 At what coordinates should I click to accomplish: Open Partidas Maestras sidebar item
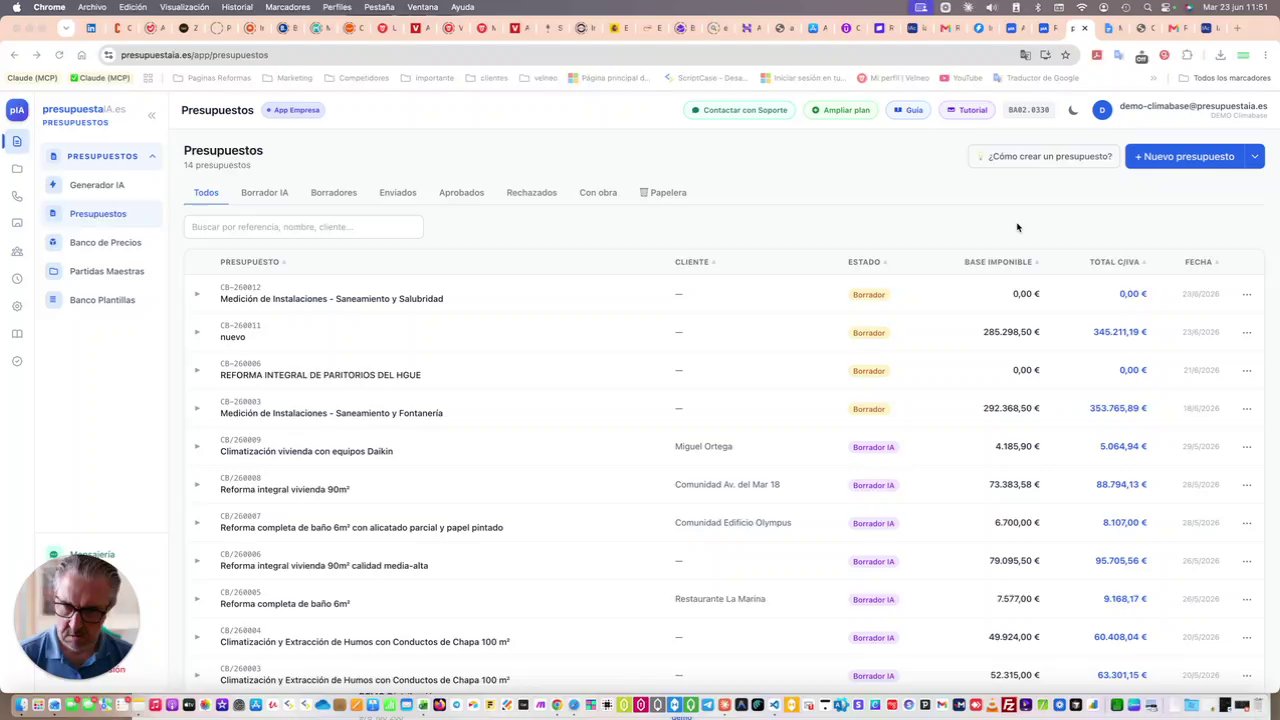(x=107, y=271)
